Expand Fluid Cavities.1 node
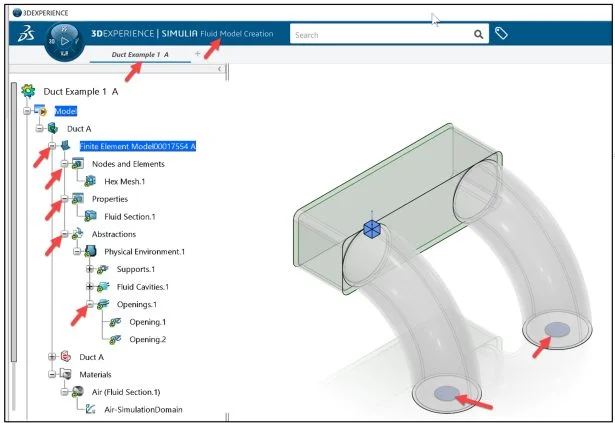This screenshot has height=423, width=615. click(x=90, y=287)
